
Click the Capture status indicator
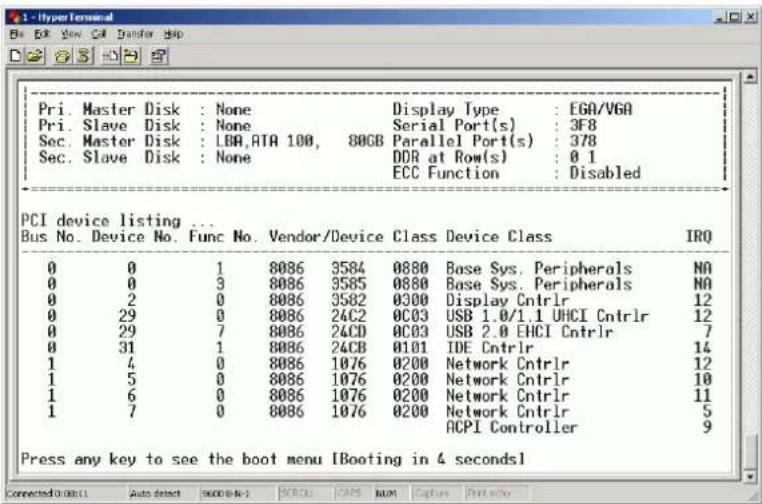tap(431, 494)
